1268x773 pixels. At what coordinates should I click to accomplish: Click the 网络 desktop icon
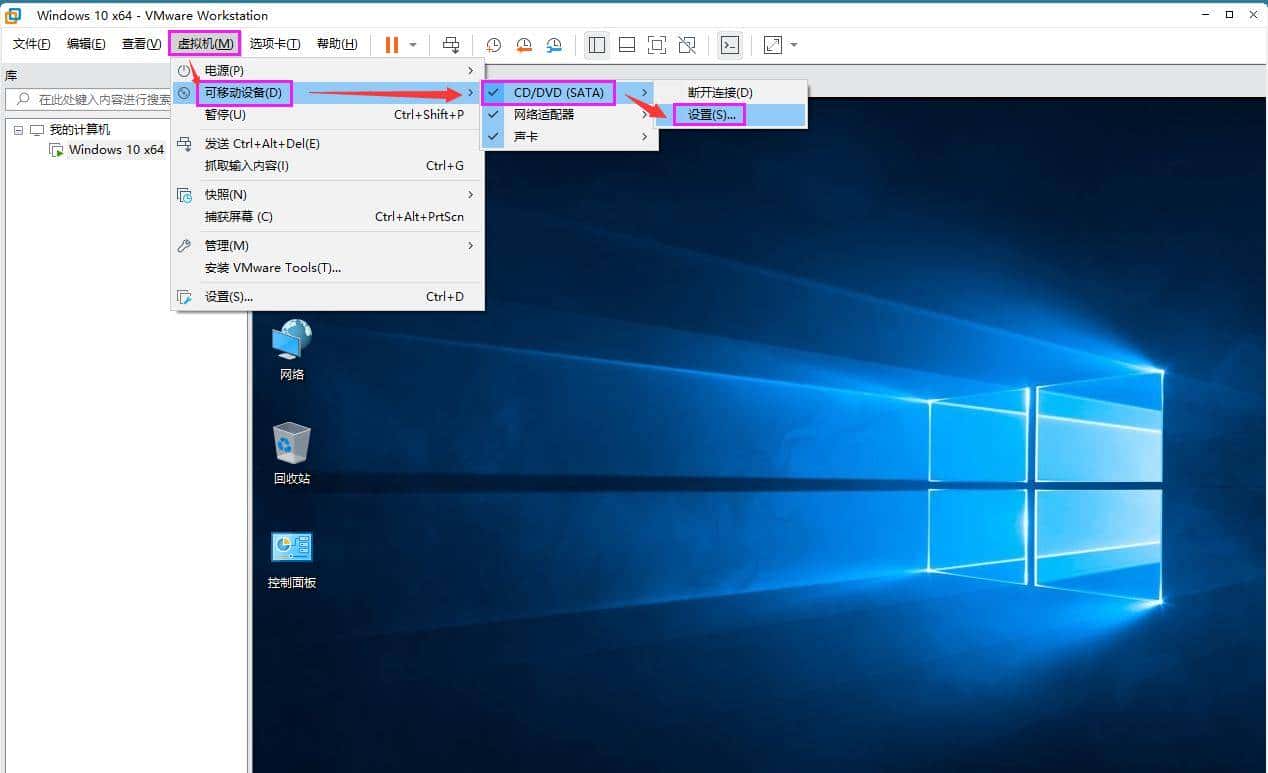click(292, 350)
